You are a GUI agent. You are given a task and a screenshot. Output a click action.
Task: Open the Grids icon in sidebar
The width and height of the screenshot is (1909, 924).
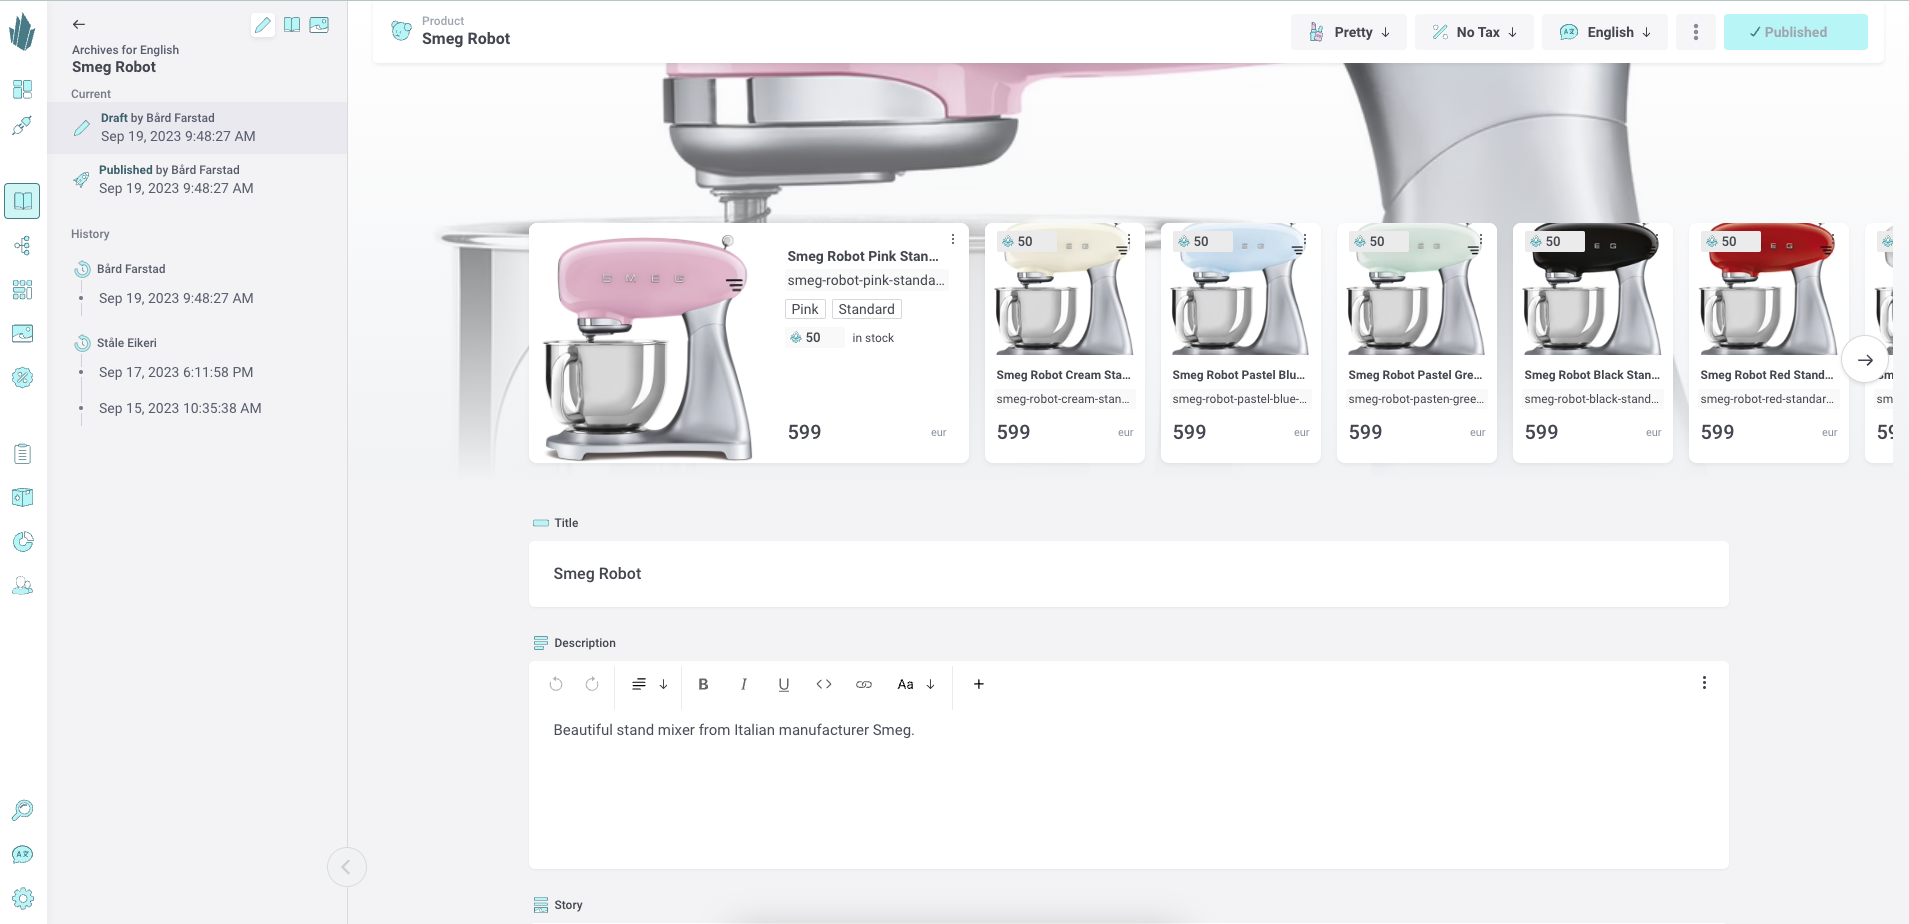(x=23, y=289)
